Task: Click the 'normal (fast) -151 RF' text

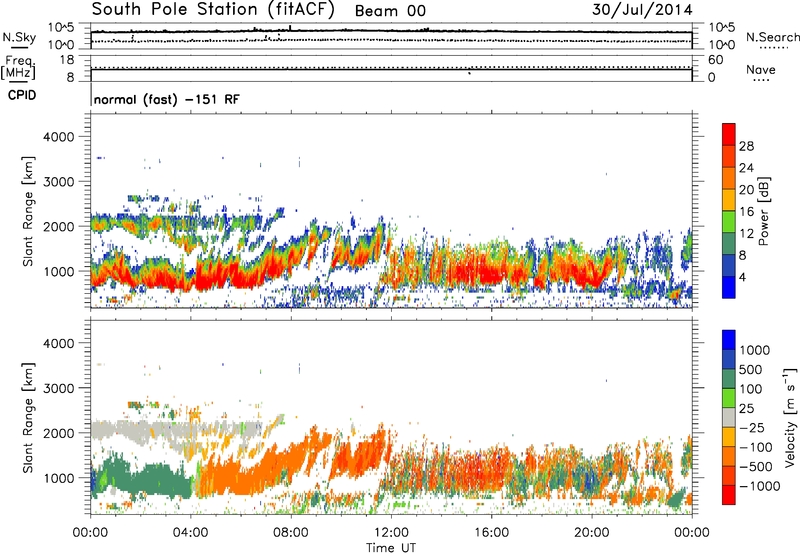Action: pos(166,99)
